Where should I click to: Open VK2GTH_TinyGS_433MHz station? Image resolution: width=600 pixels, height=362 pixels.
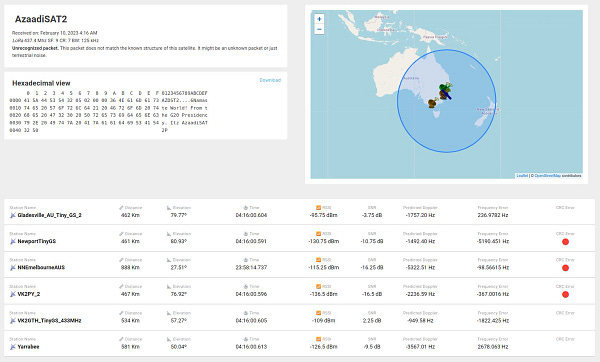tap(49, 321)
